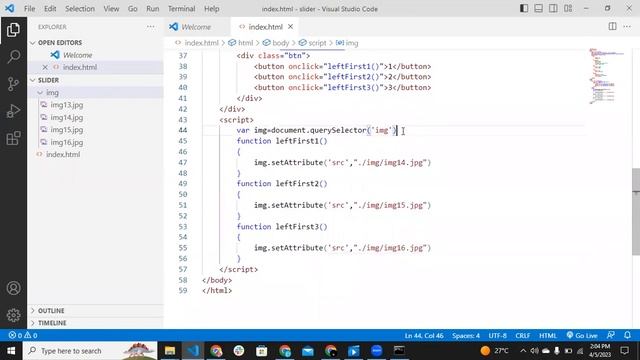
Task: Open the Search view in activity bar
Action: click(13, 57)
